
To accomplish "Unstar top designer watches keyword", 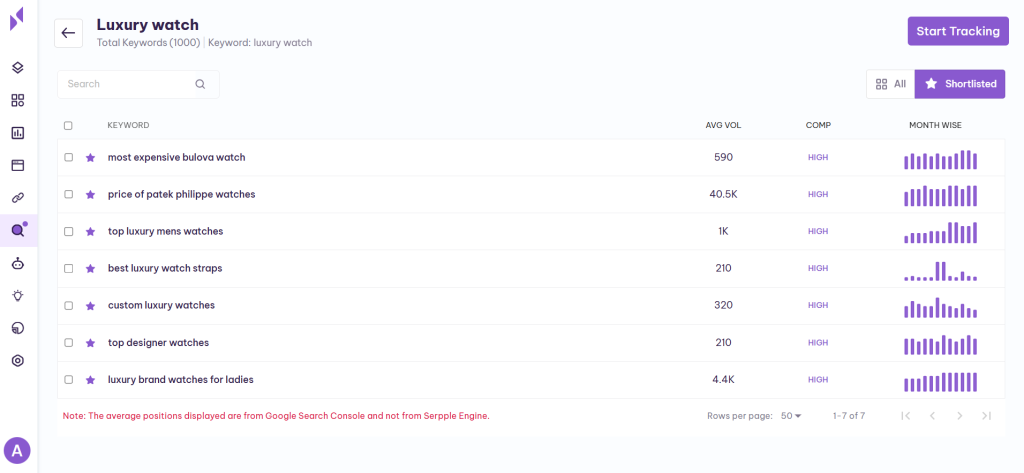I will (x=91, y=343).
